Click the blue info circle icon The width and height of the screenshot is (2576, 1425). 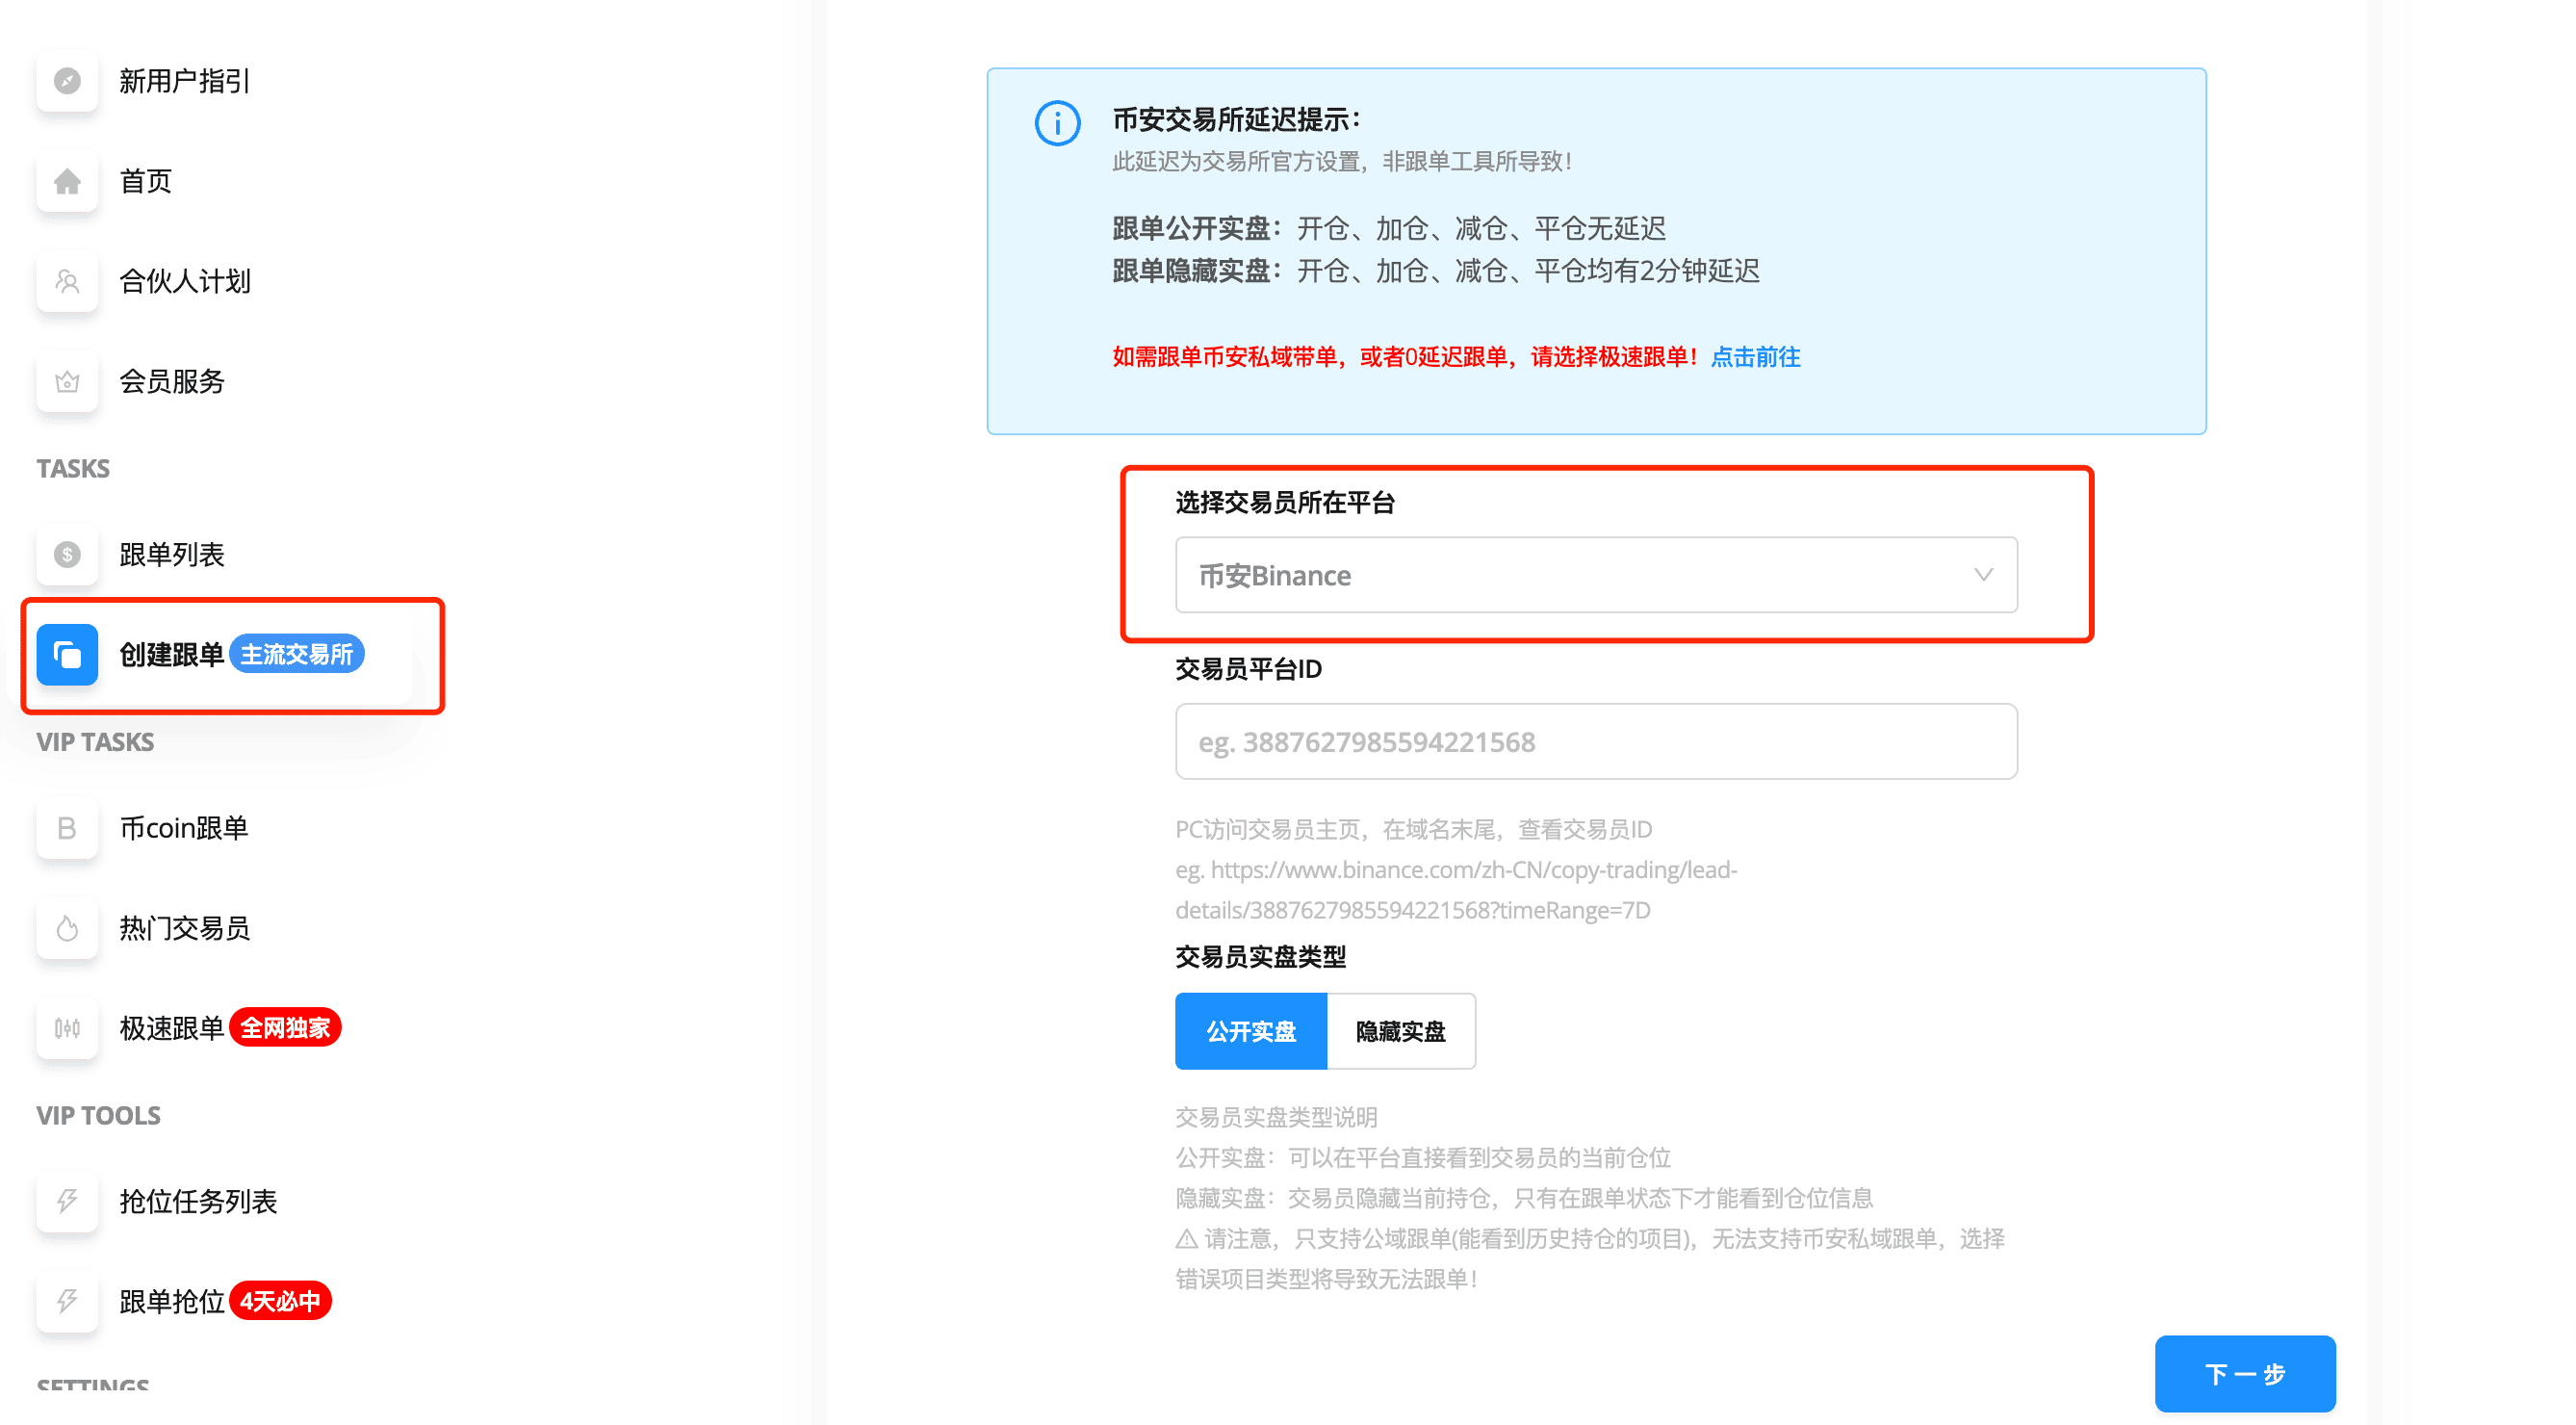pyautogui.click(x=1057, y=123)
